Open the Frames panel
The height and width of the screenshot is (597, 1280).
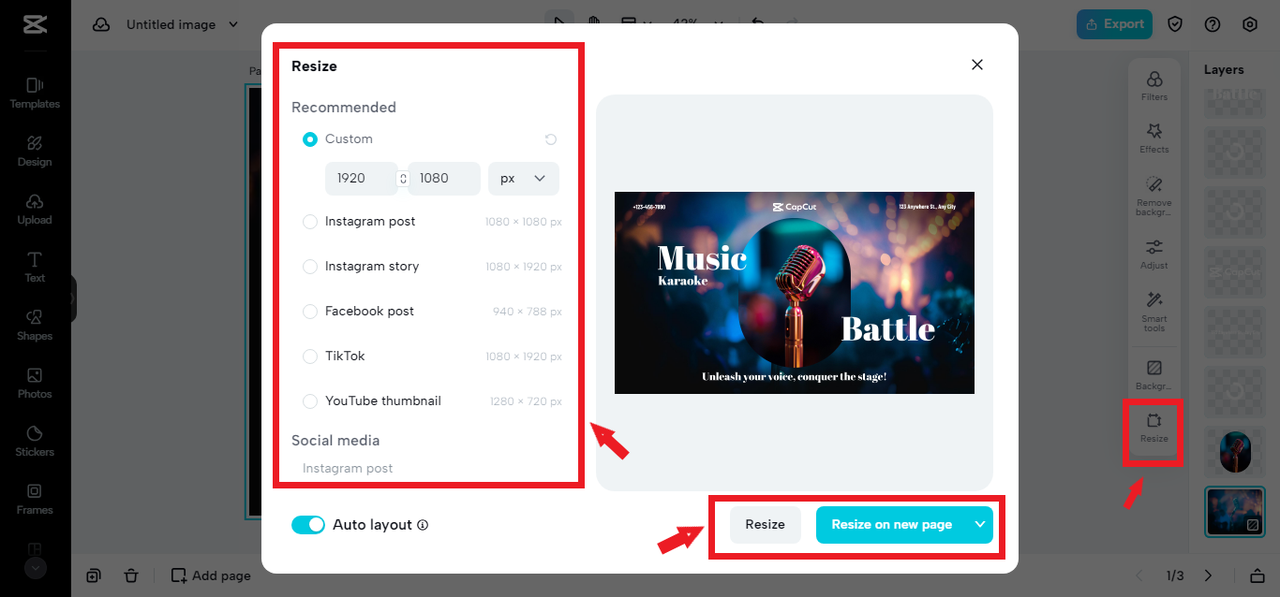[35, 499]
